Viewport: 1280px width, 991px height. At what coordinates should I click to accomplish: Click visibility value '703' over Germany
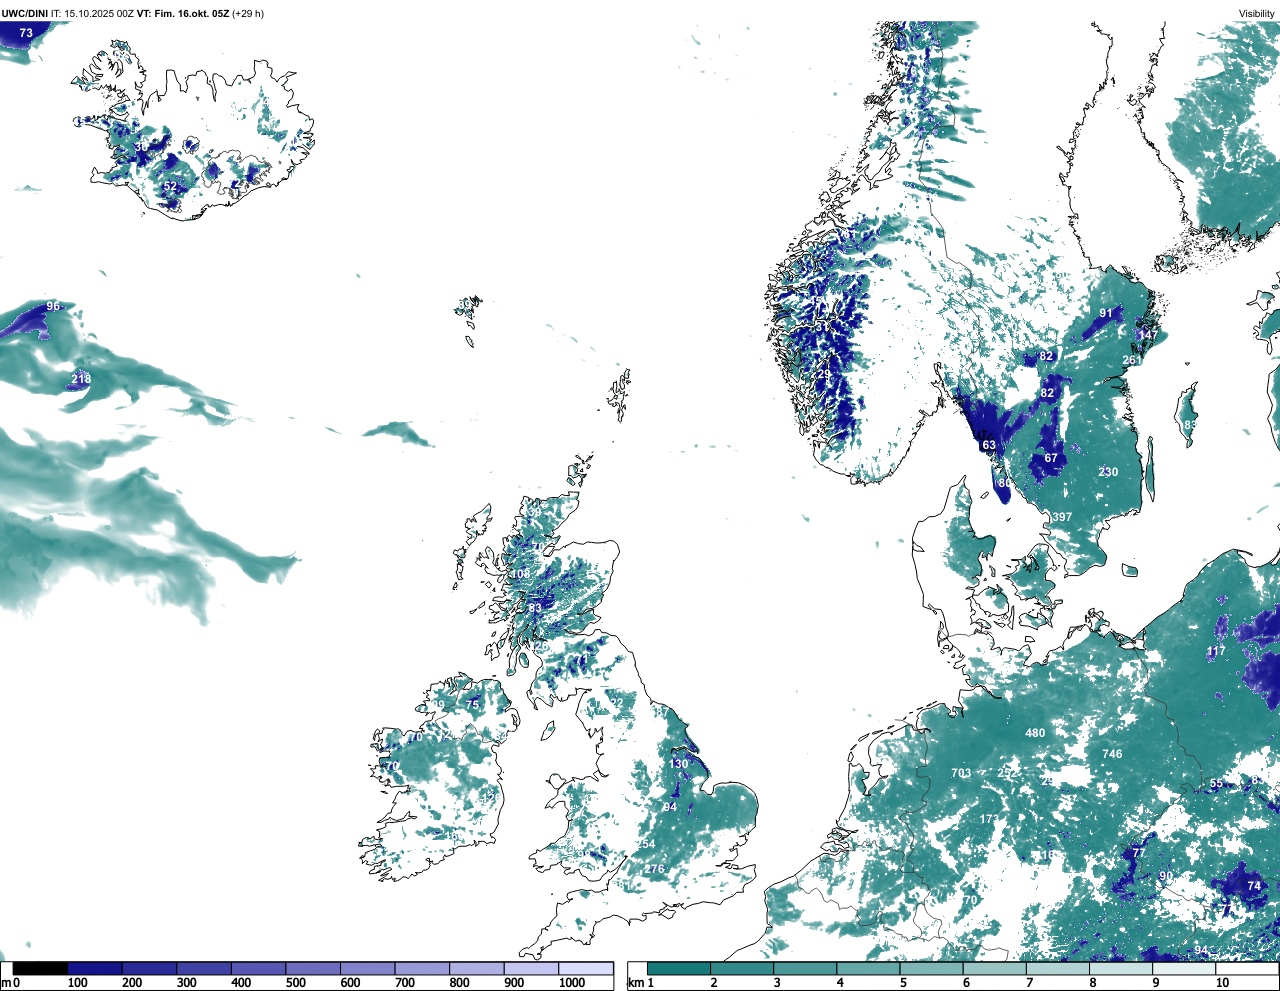click(961, 773)
